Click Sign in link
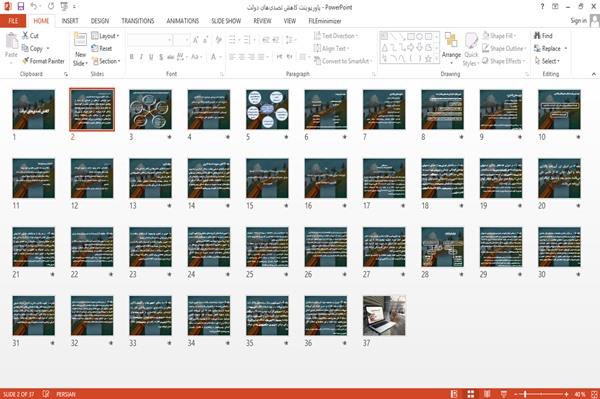 tap(578, 20)
